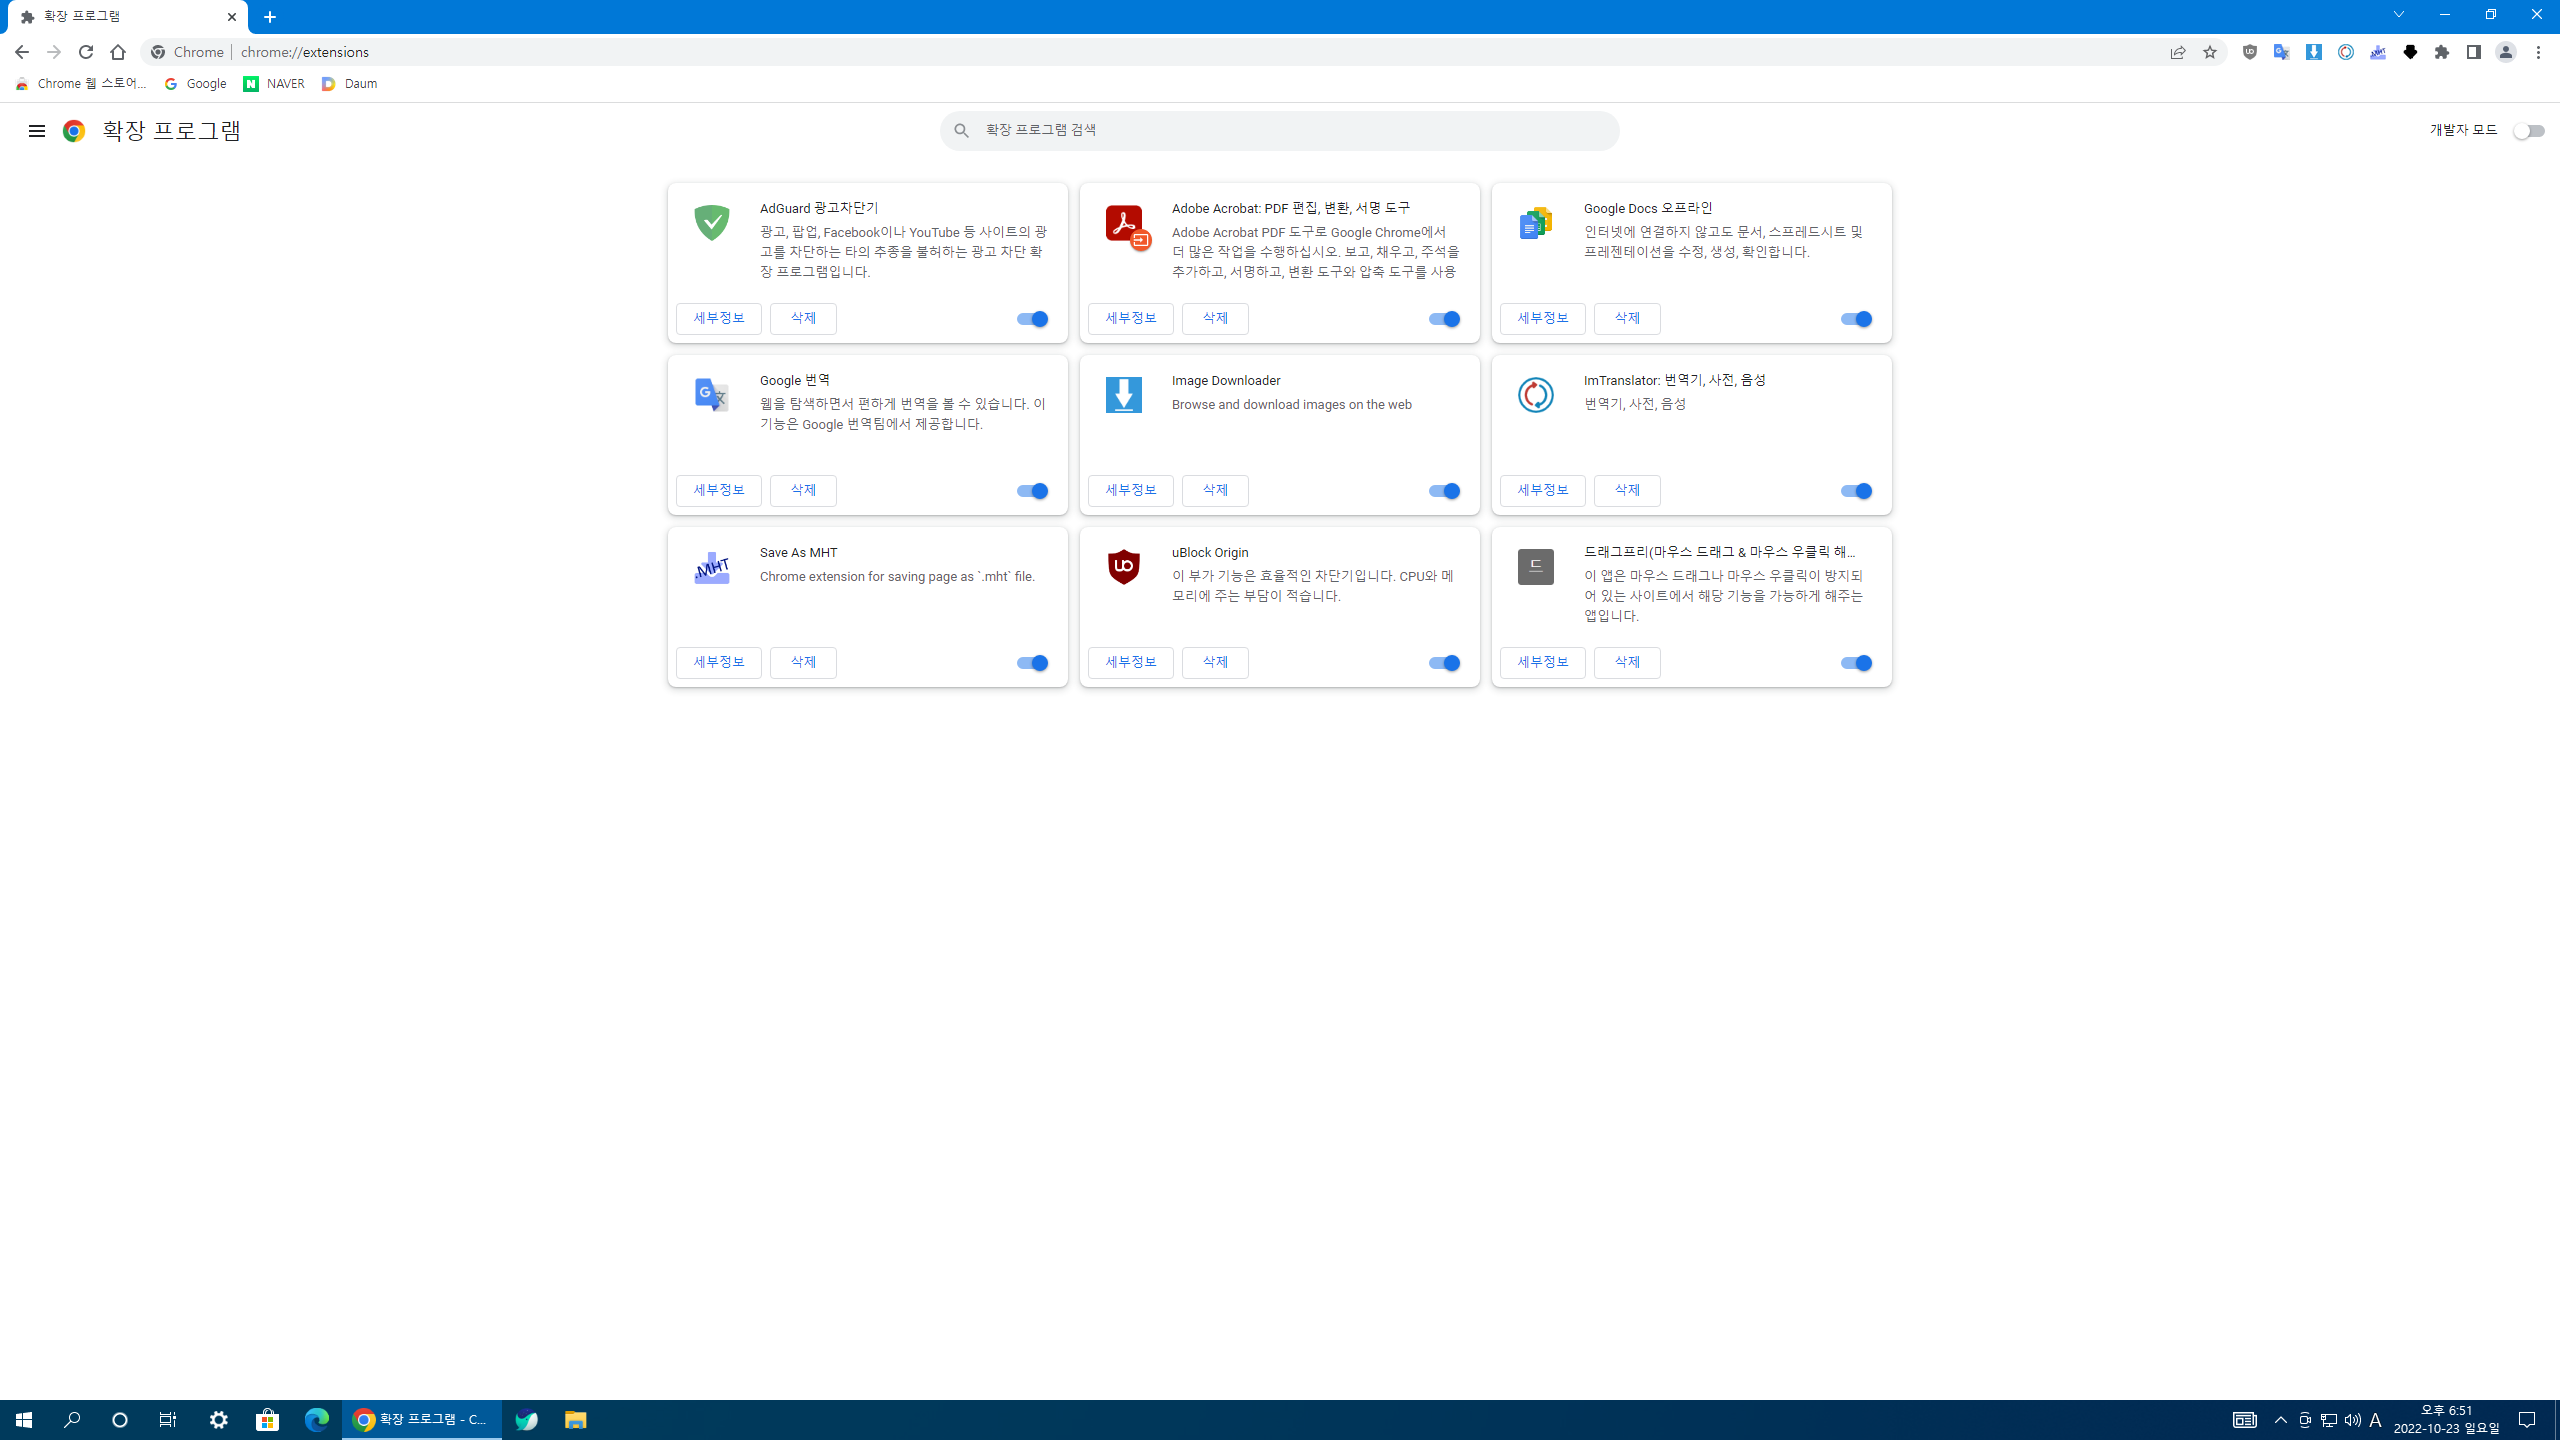Screen dimensions: 2560x1440
Task: Open the NAVER bookmark
Action: click(x=273, y=84)
